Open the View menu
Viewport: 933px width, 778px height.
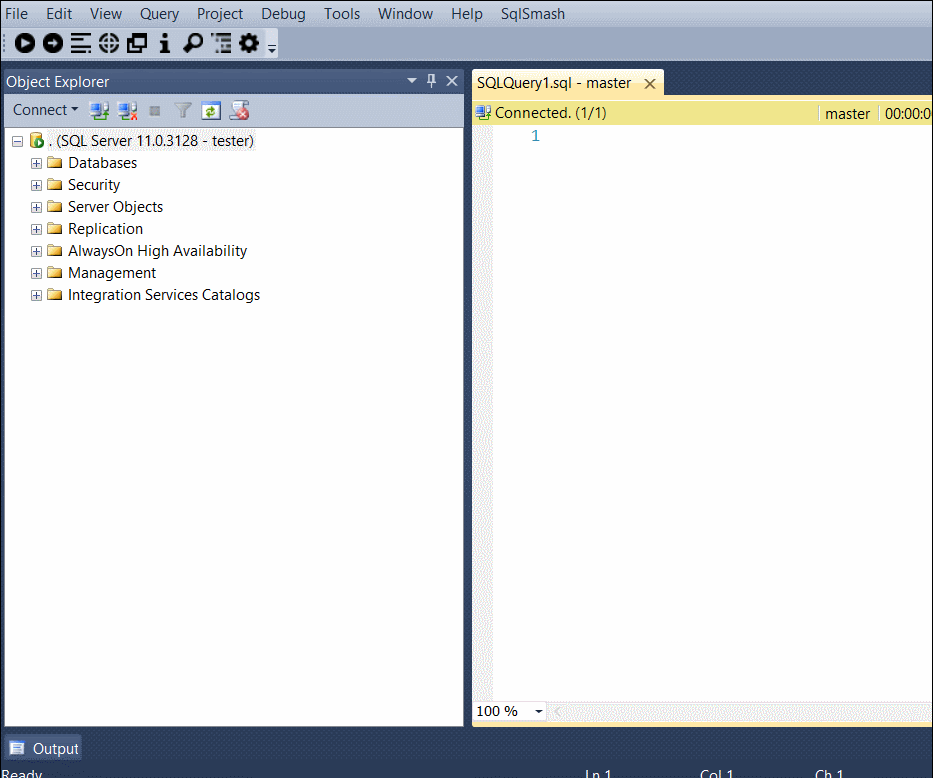pos(106,14)
